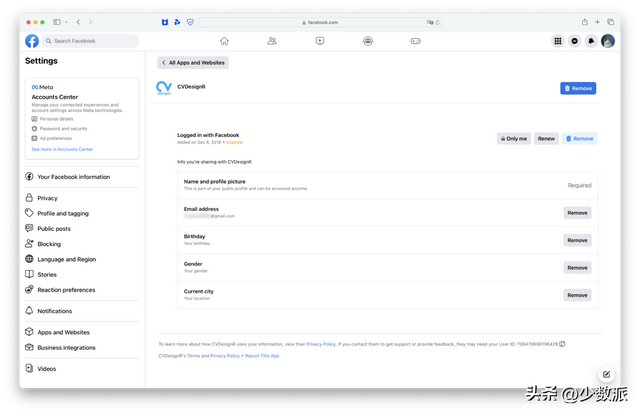640x414 pixels.
Task: Remove Email address sharing
Action: 577,213
